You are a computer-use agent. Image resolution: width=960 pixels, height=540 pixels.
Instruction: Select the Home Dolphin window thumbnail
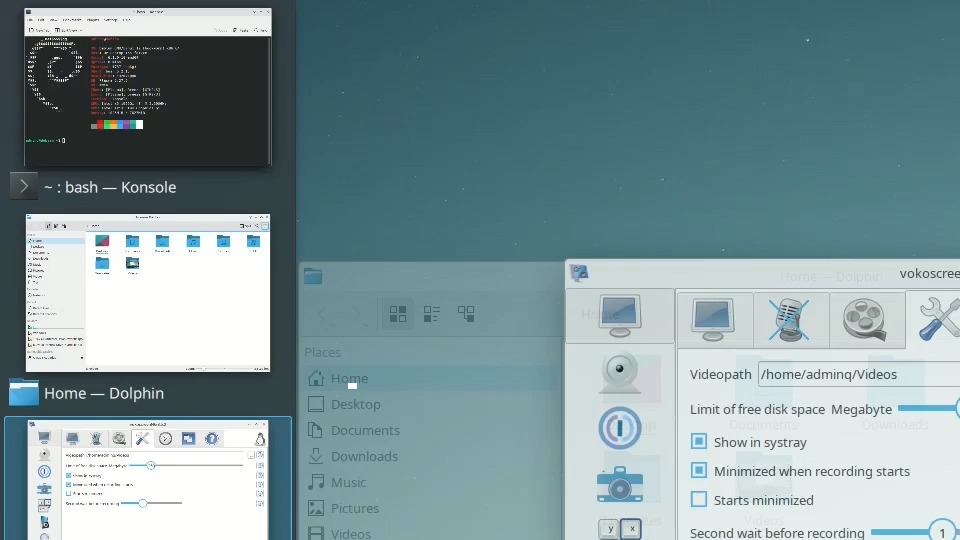(148, 293)
